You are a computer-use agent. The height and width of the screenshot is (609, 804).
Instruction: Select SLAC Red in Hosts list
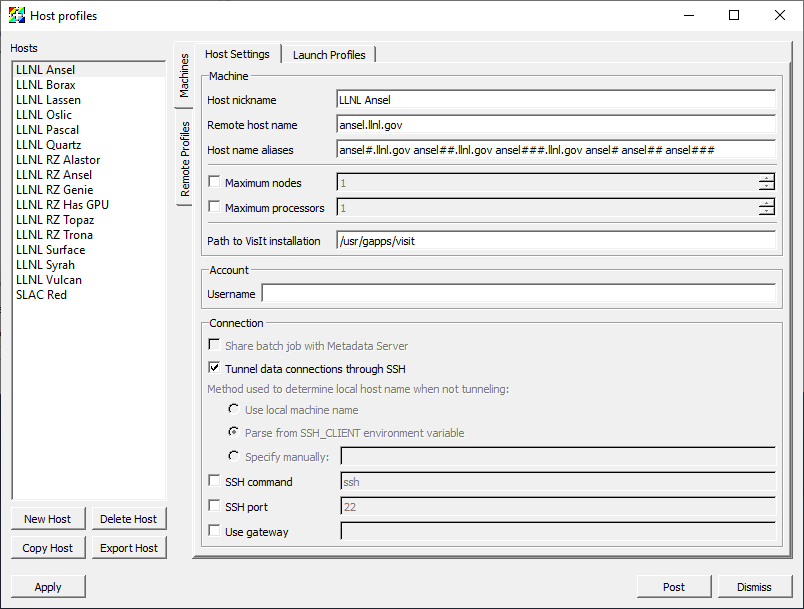(89, 294)
